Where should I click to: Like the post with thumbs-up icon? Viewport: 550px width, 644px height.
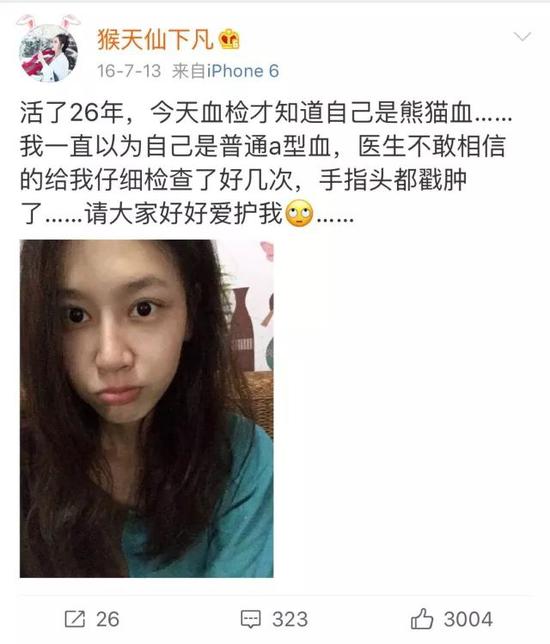point(422,619)
